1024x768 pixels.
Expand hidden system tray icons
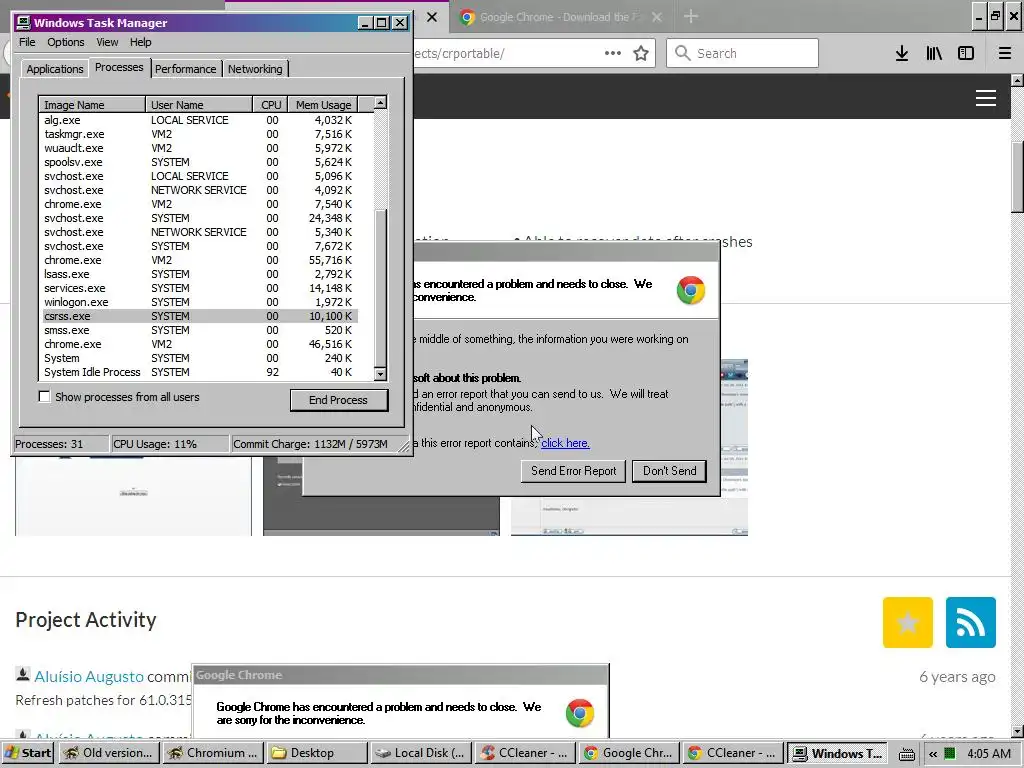pyautogui.click(x=933, y=754)
